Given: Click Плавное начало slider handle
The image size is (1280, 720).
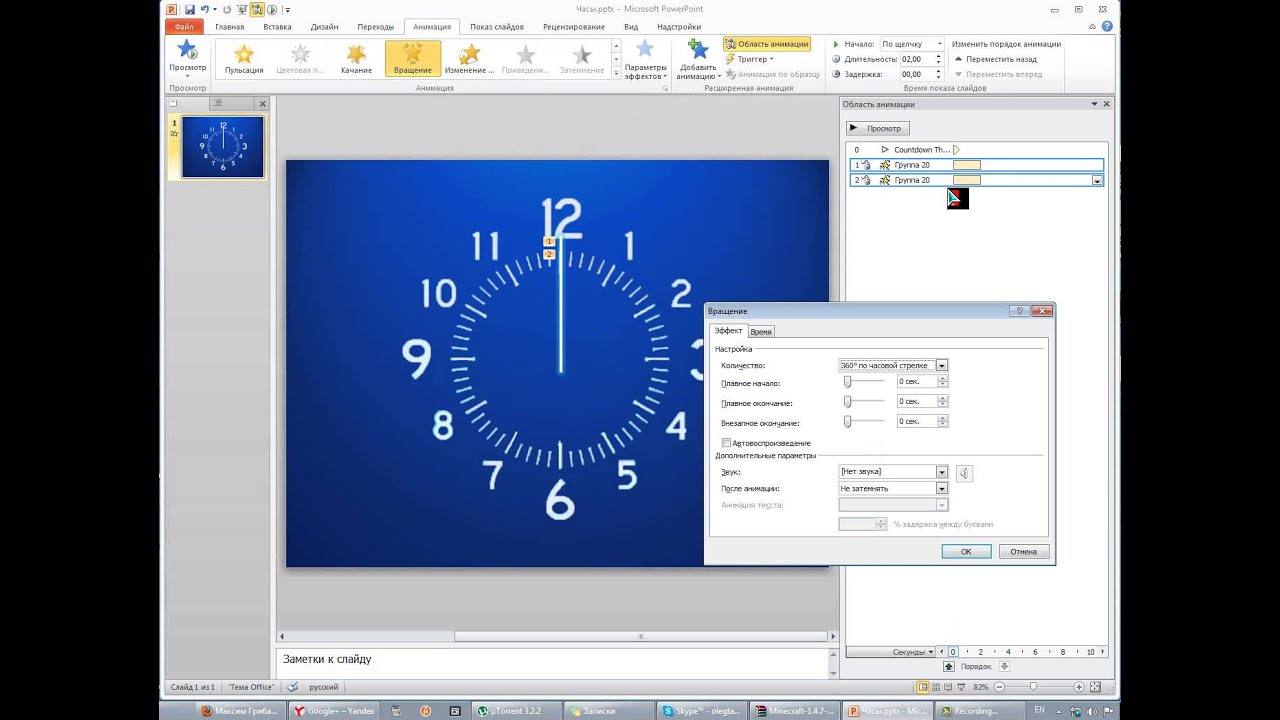Looking at the screenshot, I should coord(847,382).
